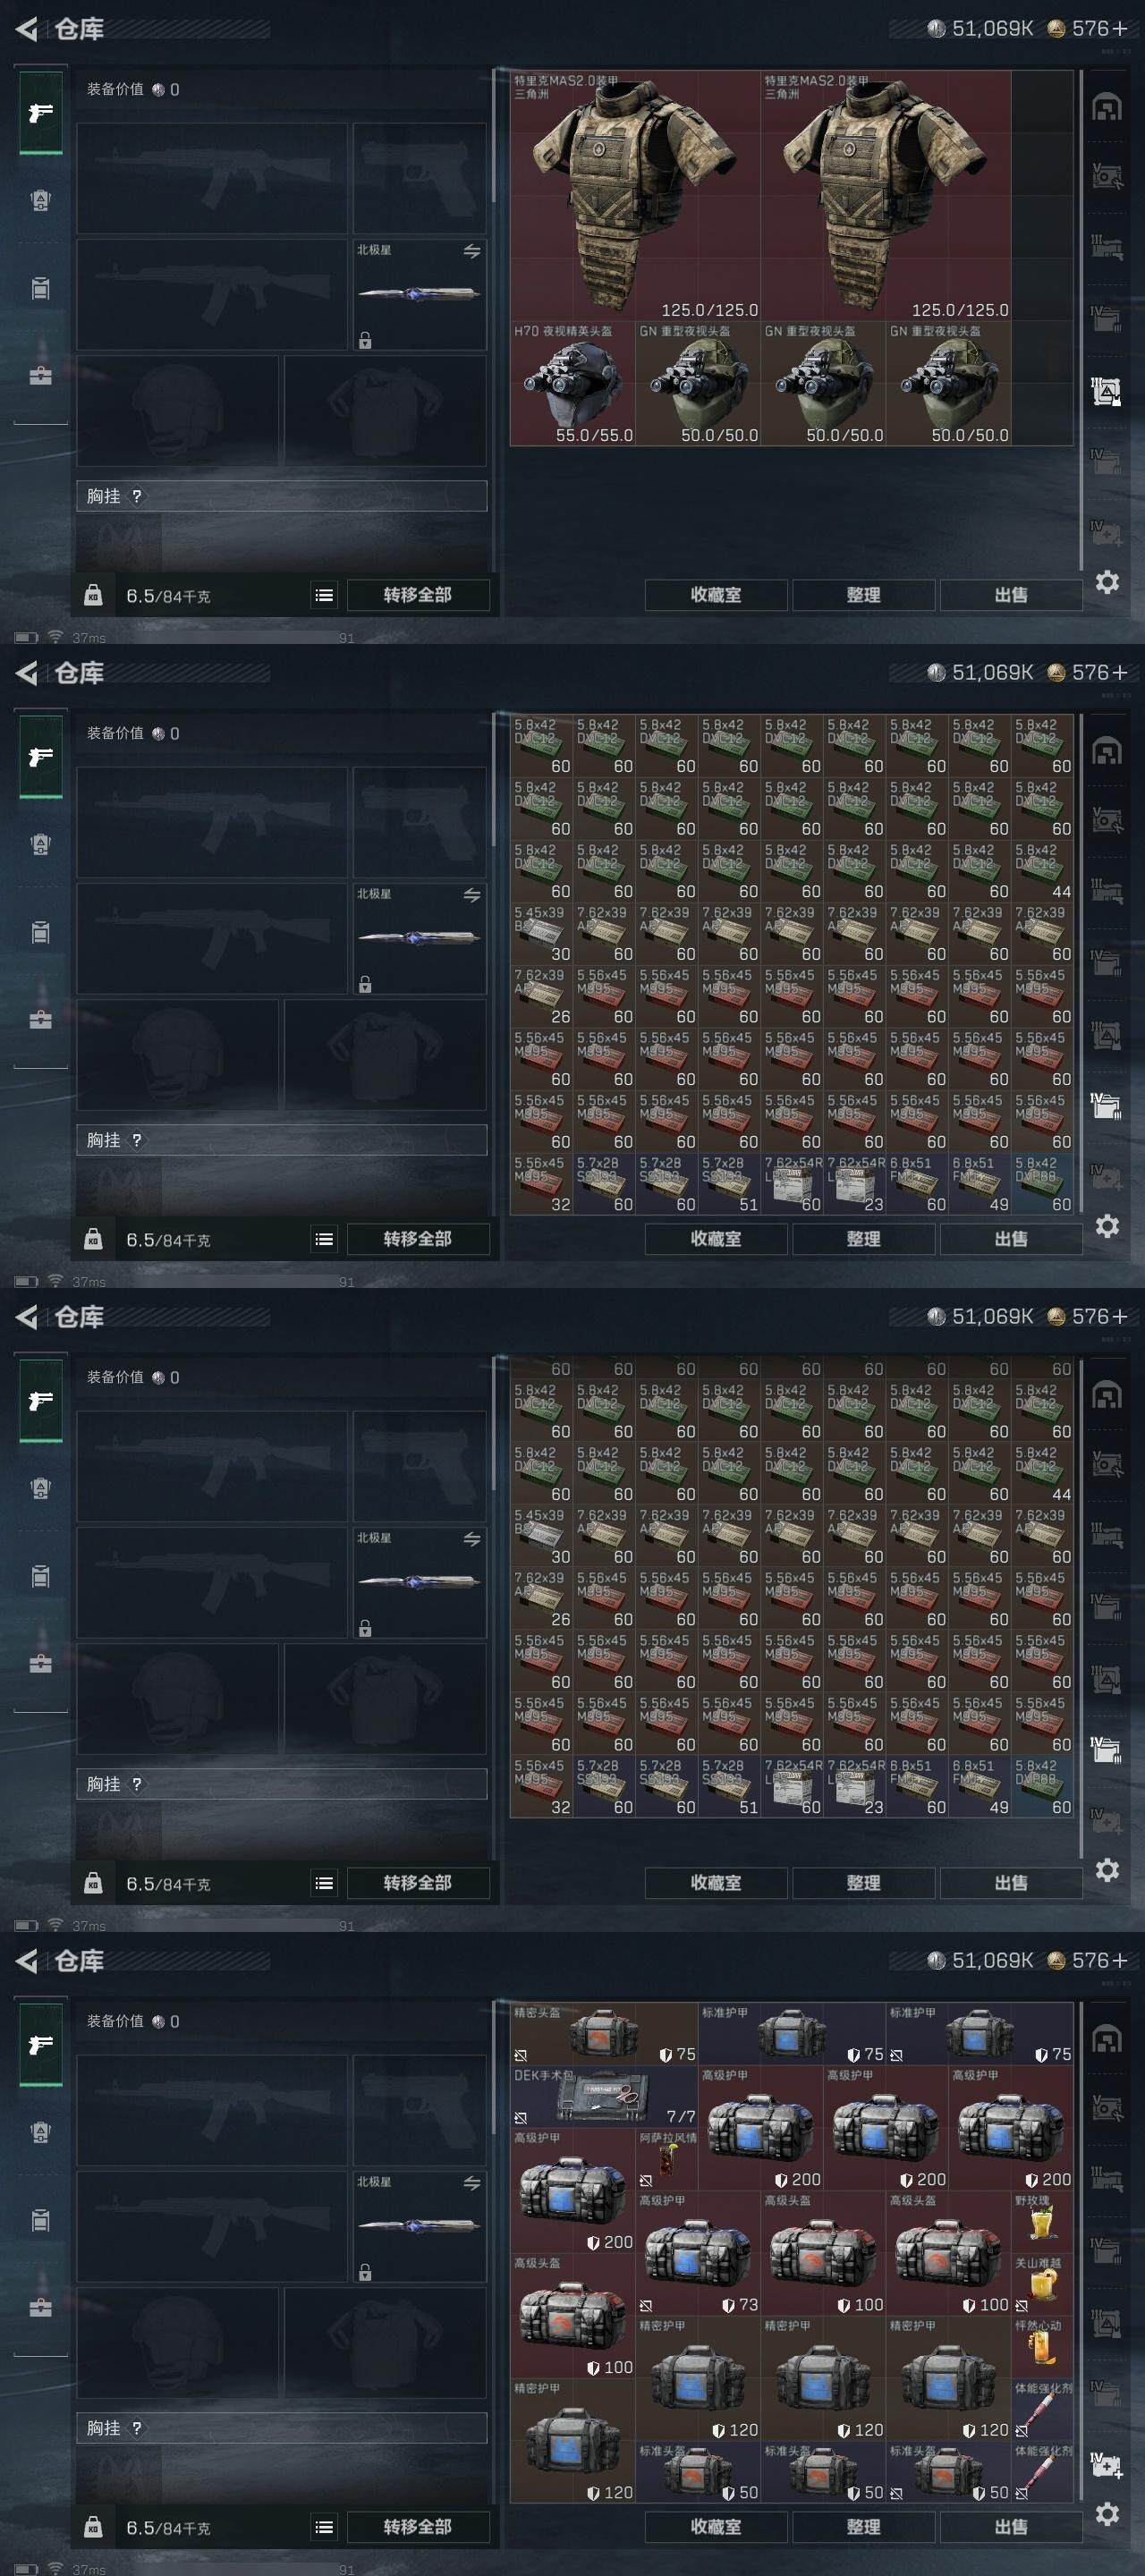The width and height of the screenshot is (1145, 2576).
Task: Open 收藏室 below the night-vision helmets
Action: tap(716, 595)
